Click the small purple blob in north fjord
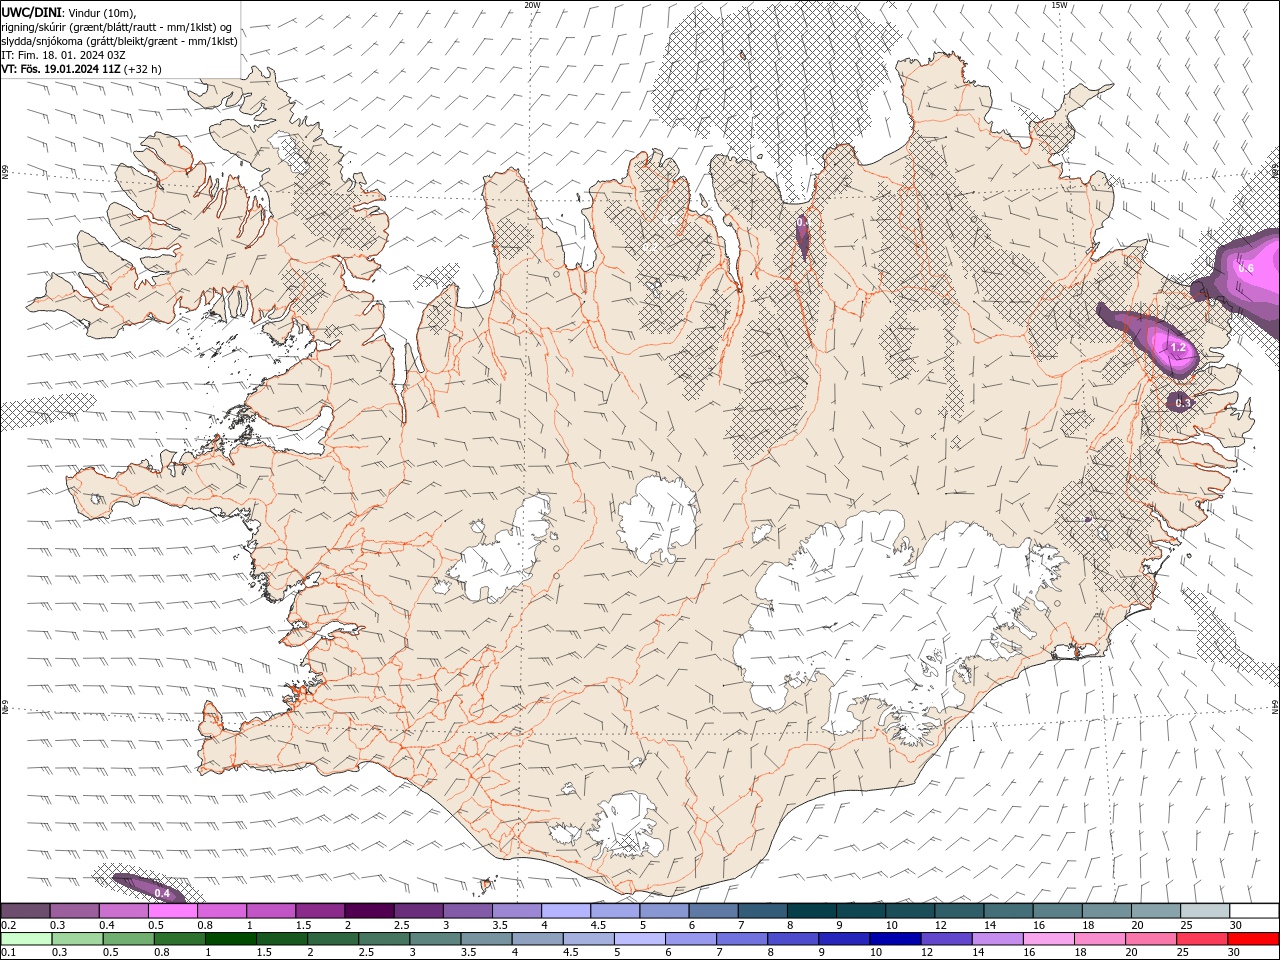Screen dimensions: 1280x960 click(x=802, y=236)
